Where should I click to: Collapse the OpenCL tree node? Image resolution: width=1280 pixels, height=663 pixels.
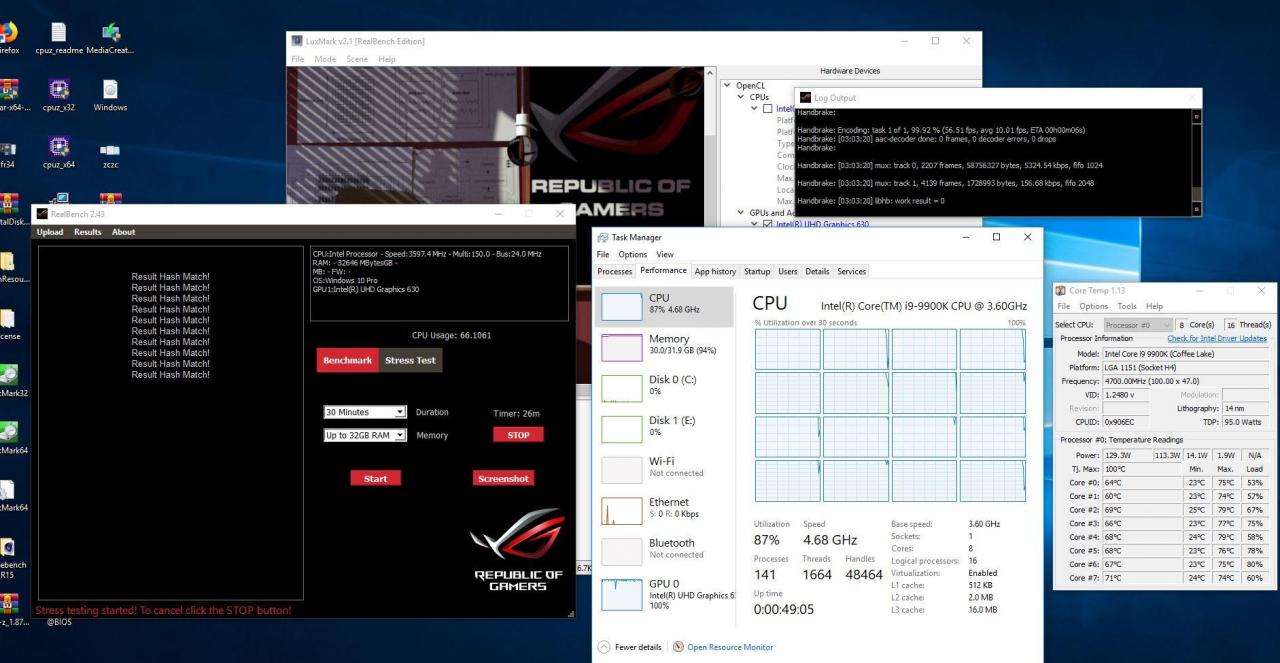[727, 86]
